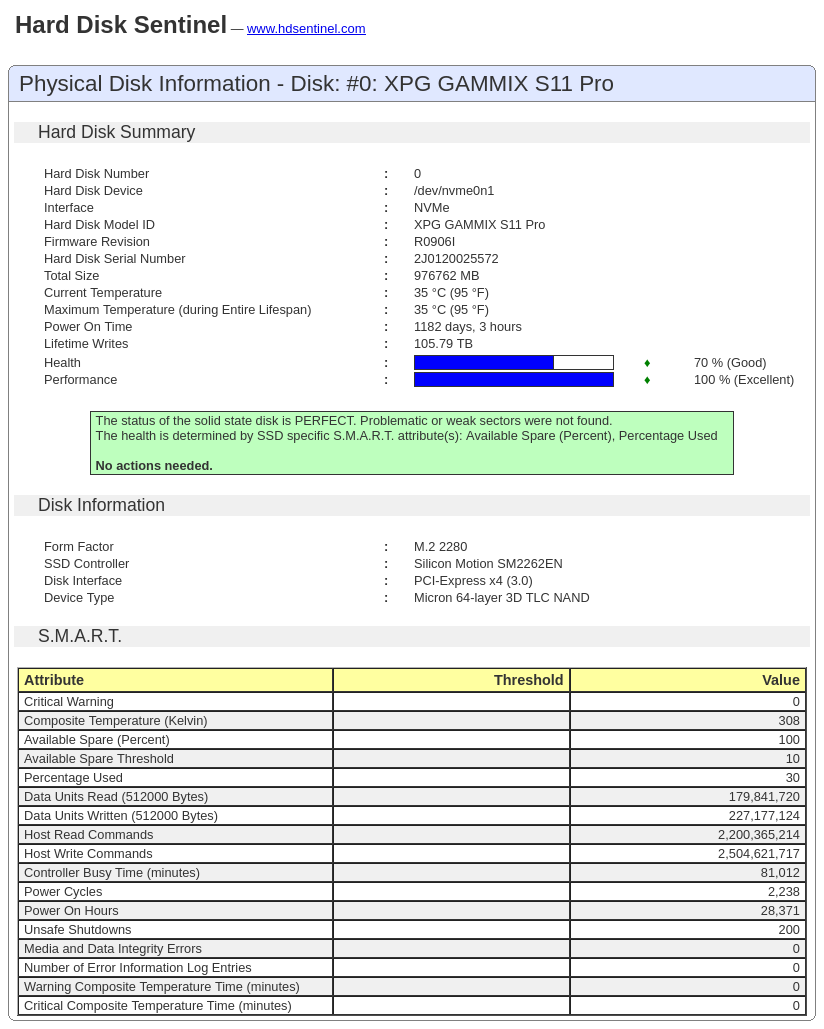The width and height of the screenshot is (824, 1029).
Task: Click Power Cycles value 2,238
Action: (783, 892)
